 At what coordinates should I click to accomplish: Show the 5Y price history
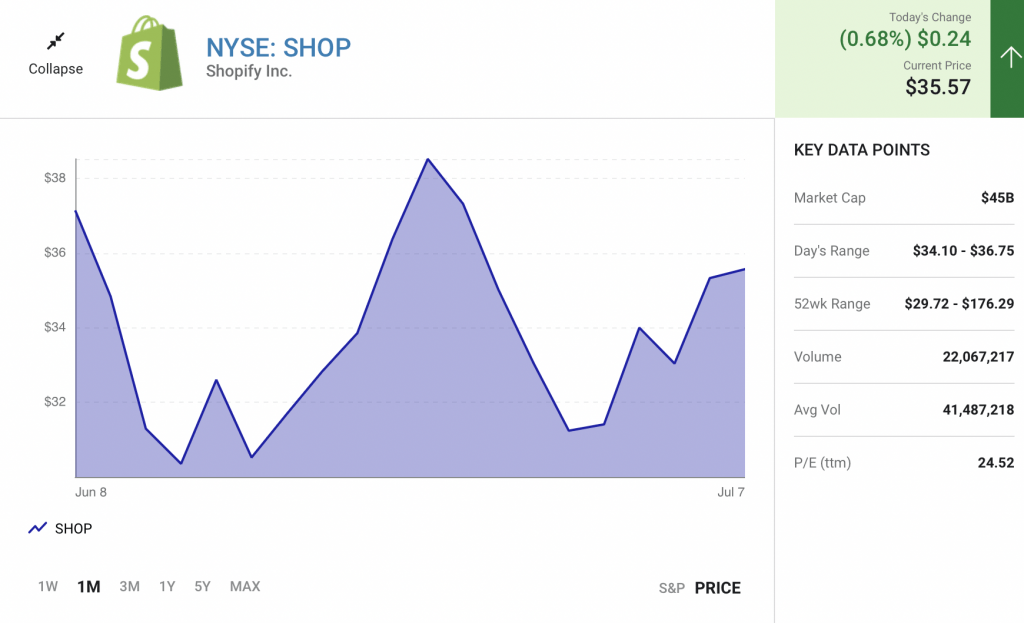[x=203, y=587]
